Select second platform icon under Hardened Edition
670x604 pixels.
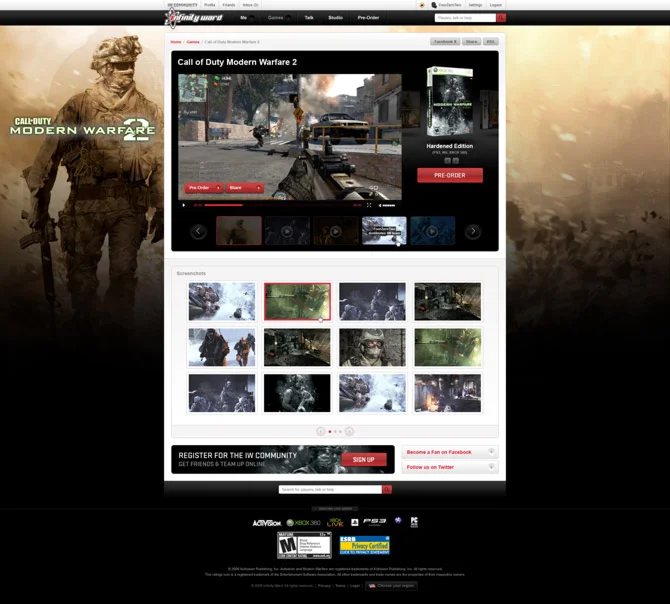(455, 161)
